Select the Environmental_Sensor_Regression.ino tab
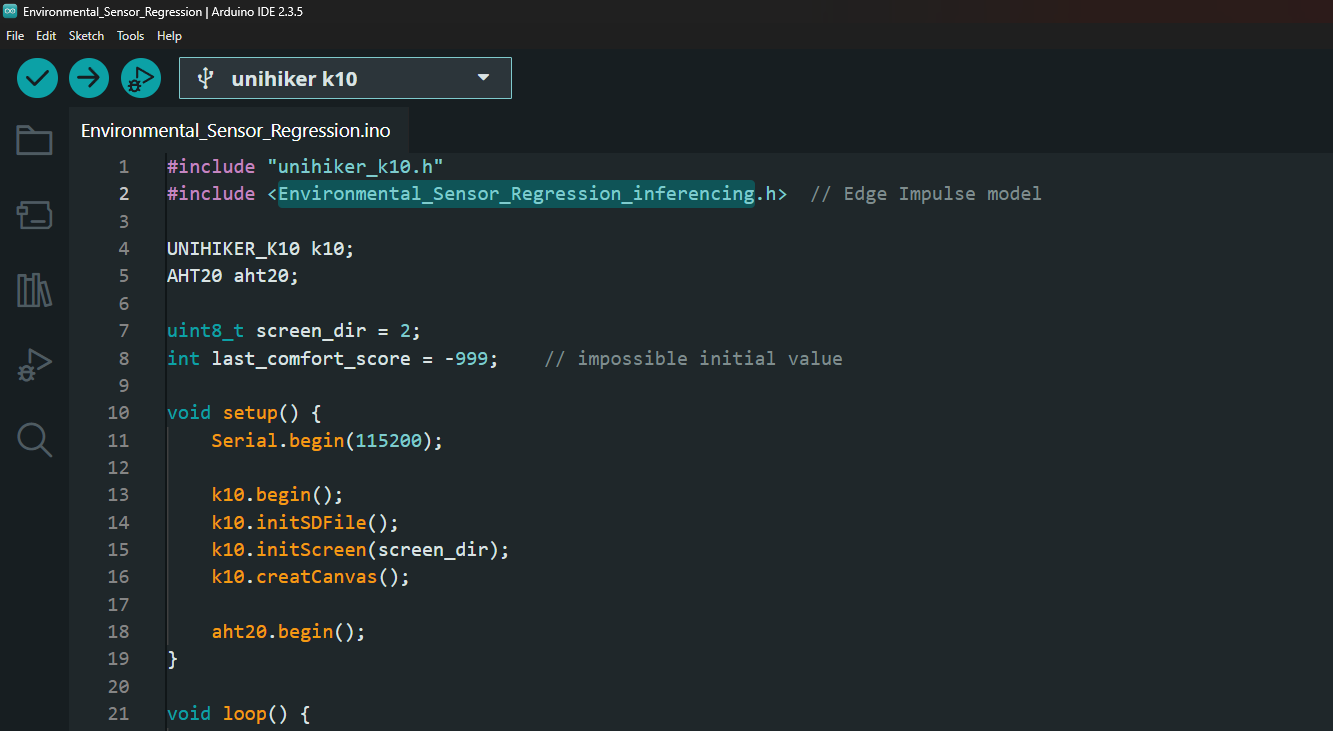Screen dimensions: 1333x731 (x=236, y=130)
